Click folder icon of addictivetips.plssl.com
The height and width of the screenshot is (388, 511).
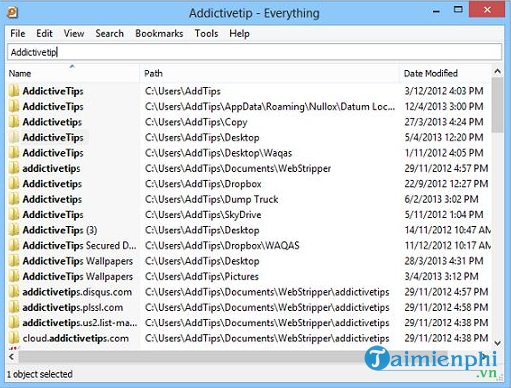(14, 307)
